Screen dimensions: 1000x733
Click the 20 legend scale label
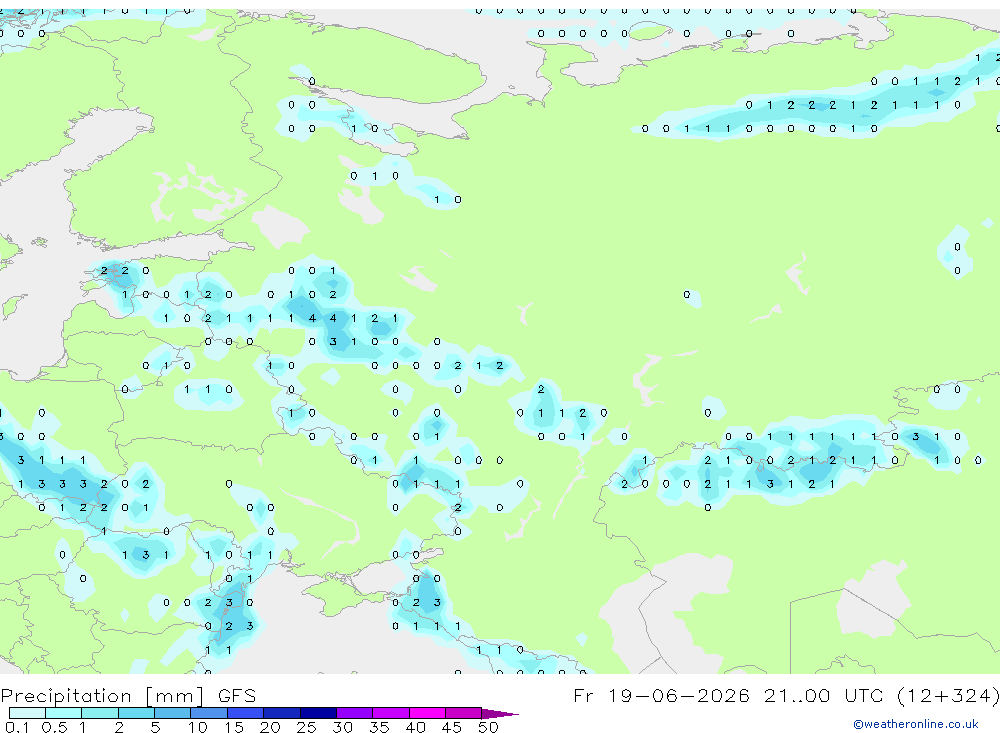click(270, 727)
